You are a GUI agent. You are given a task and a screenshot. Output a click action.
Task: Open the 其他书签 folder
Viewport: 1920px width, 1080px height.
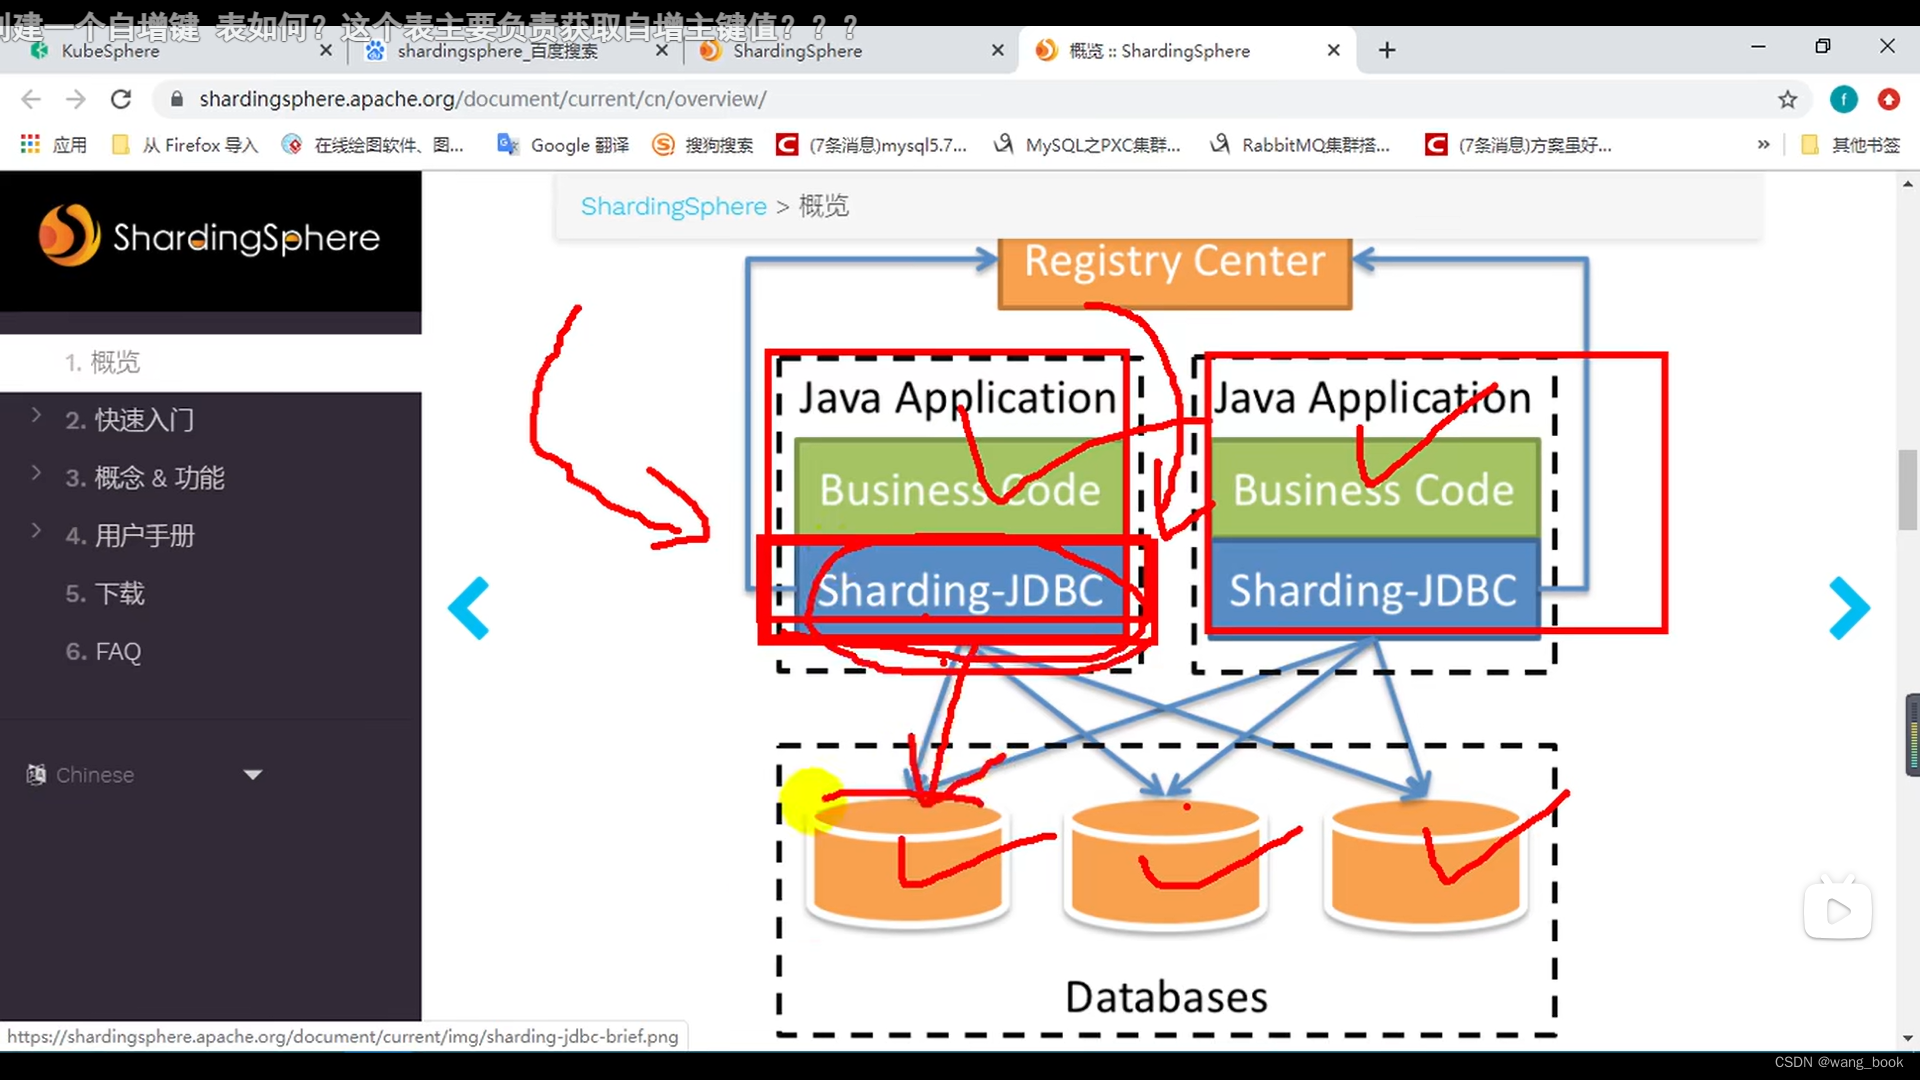pyautogui.click(x=1851, y=145)
